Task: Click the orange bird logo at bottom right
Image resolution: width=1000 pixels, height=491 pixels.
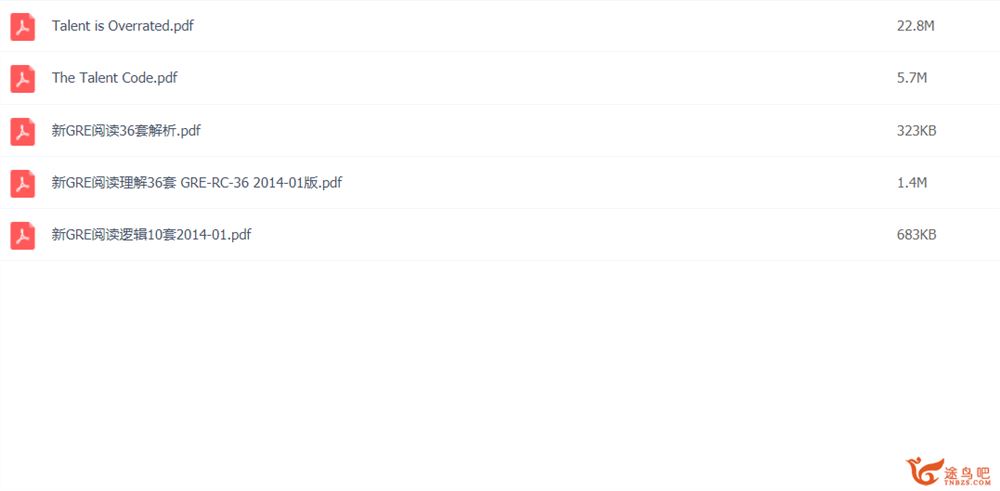Action: coord(924,471)
